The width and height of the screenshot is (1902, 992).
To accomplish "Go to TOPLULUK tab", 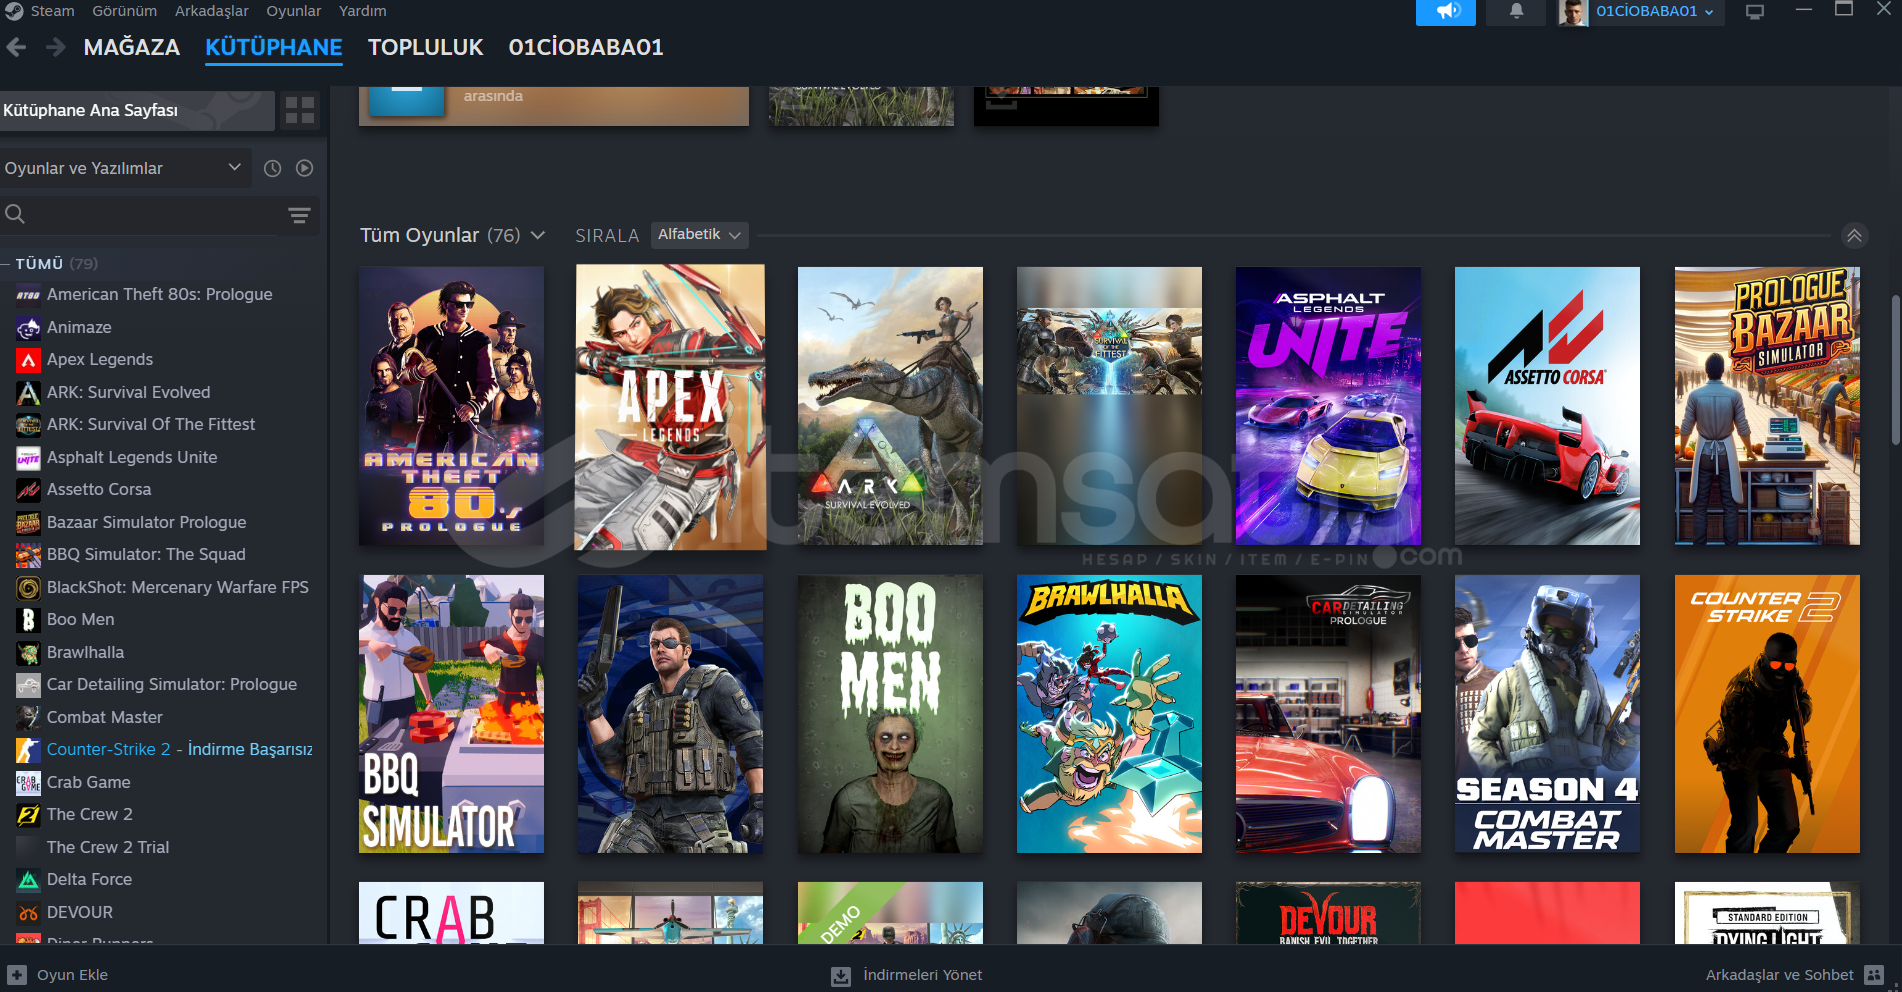I will click(x=425, y=47).
